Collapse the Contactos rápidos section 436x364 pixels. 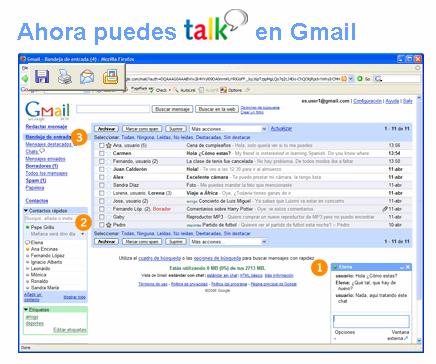click(x=26, y=211)
